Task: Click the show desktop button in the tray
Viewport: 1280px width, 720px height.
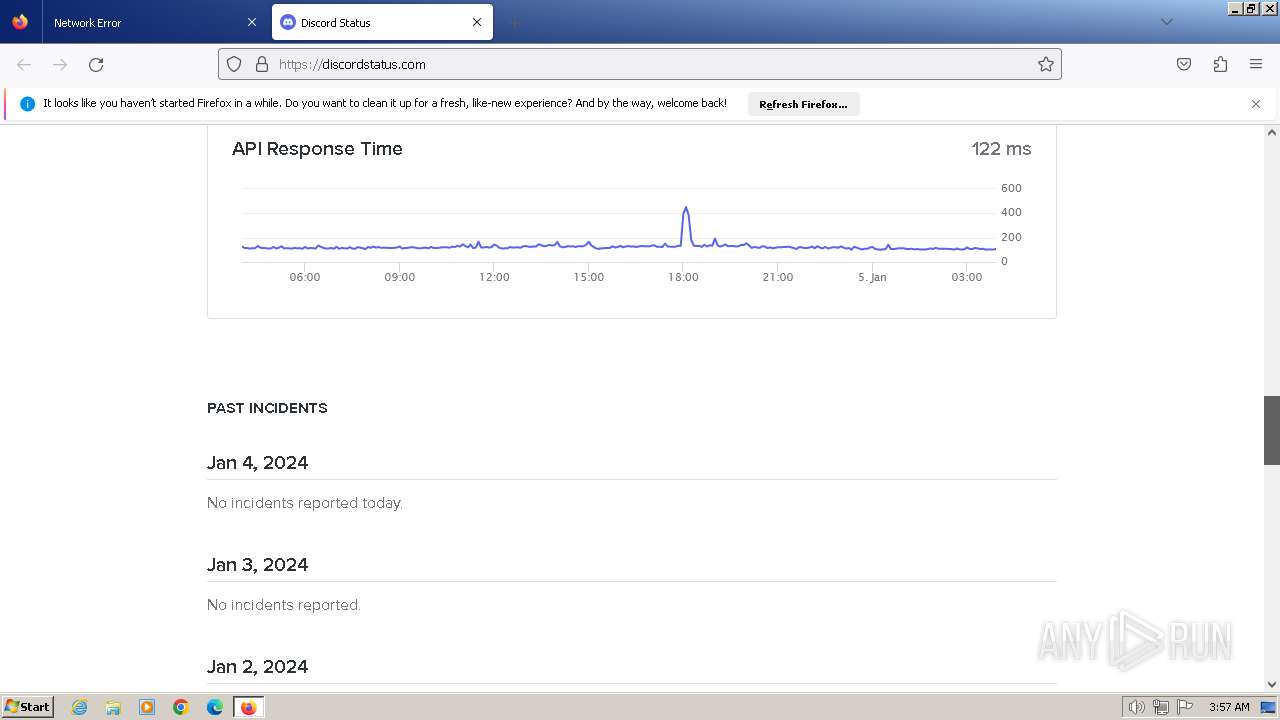Action: [1269, 707]
